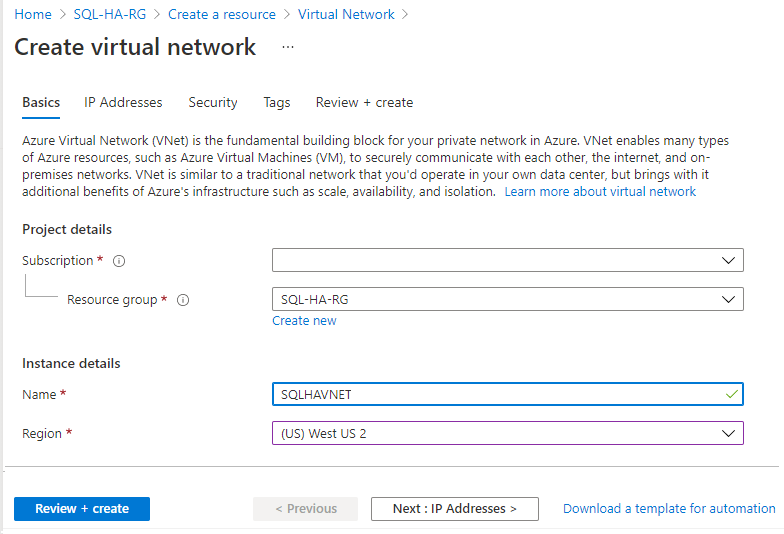Expand the Subscription dropdown

pos(507,260)
